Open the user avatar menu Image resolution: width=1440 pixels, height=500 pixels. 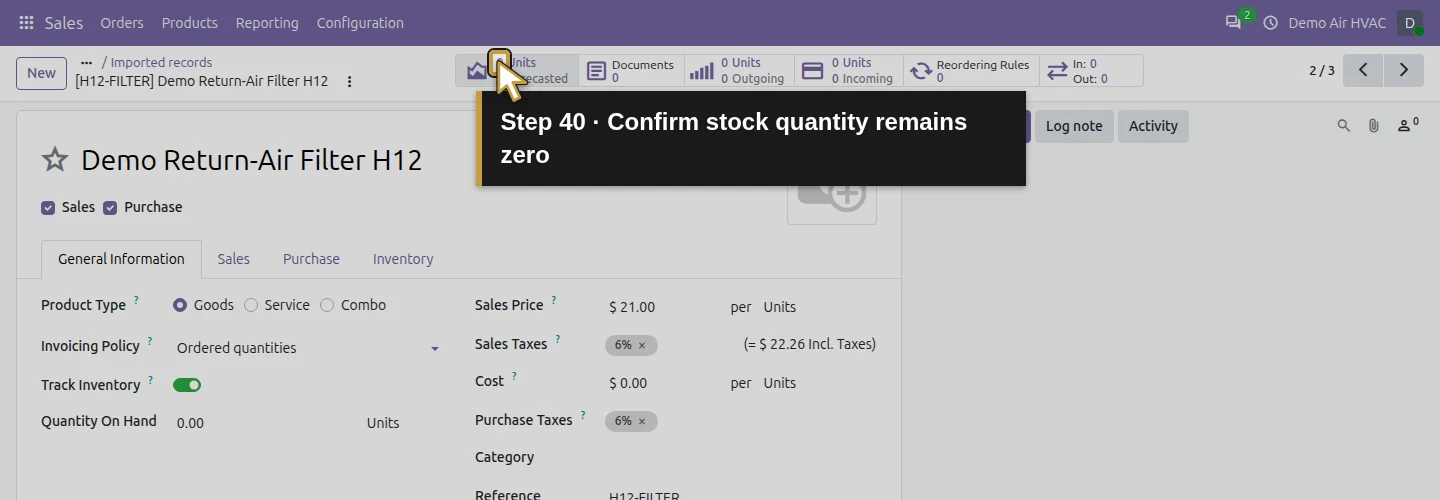(x=1410, y=22)
